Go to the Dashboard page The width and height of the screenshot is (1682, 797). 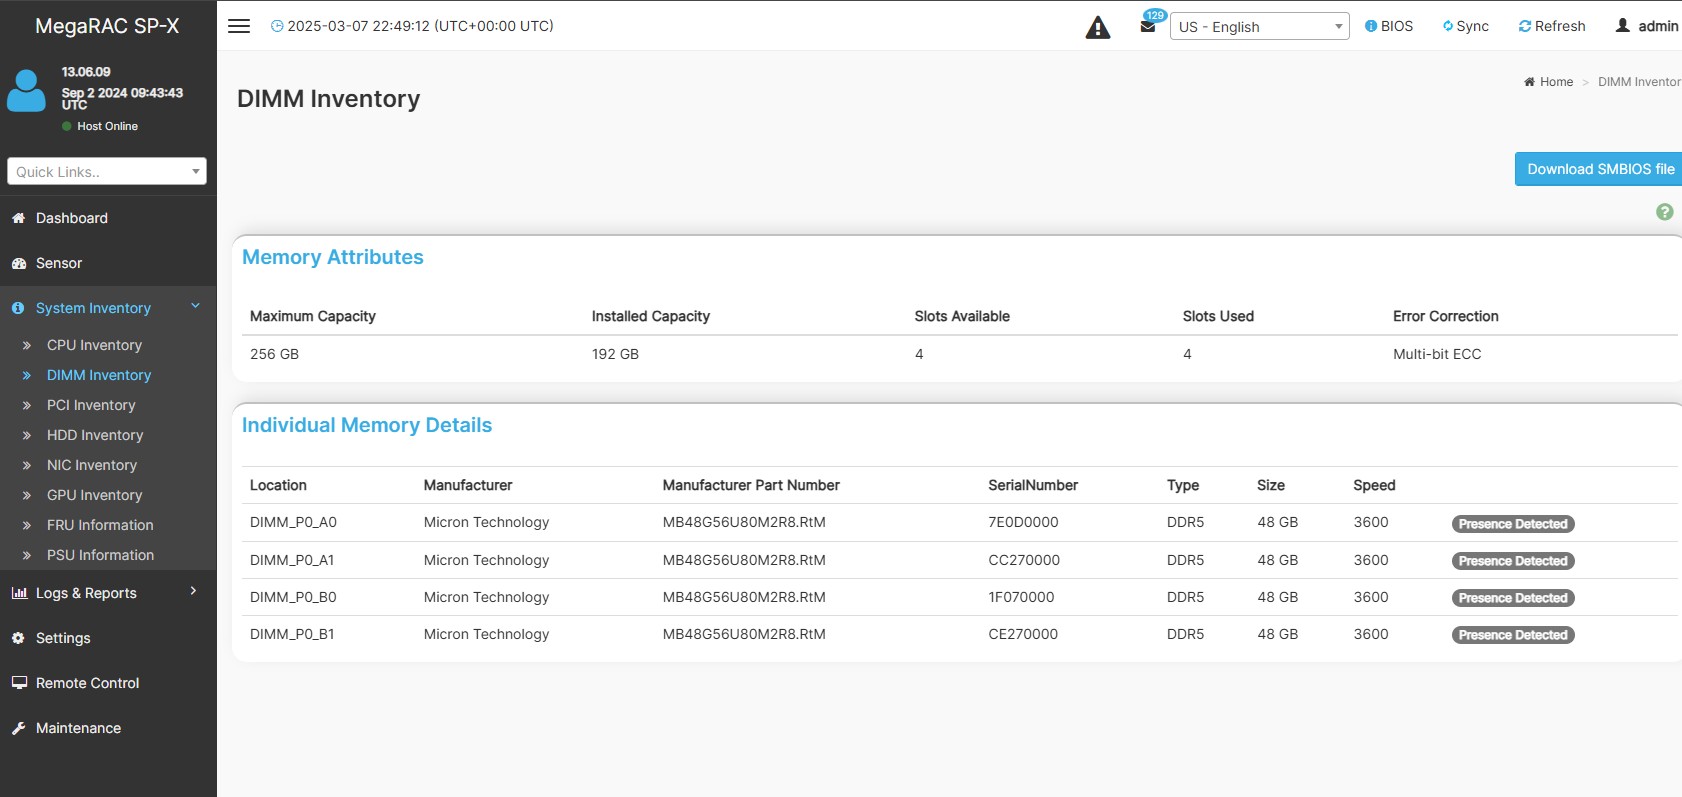coord(71,218)
